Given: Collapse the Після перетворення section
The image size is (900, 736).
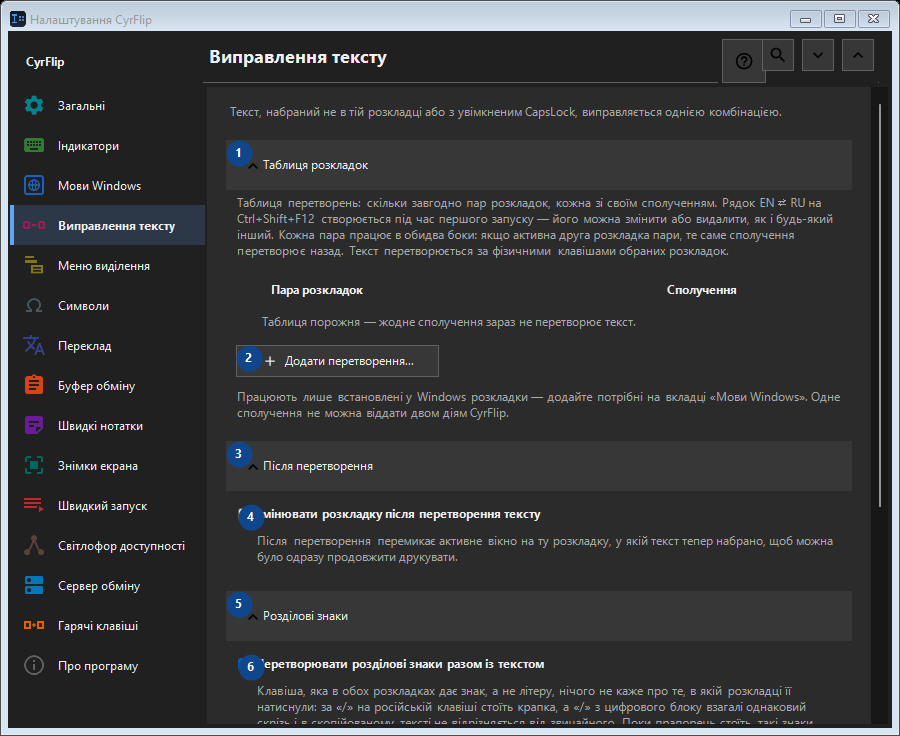Looking at the screenshot, I should 539,466.
